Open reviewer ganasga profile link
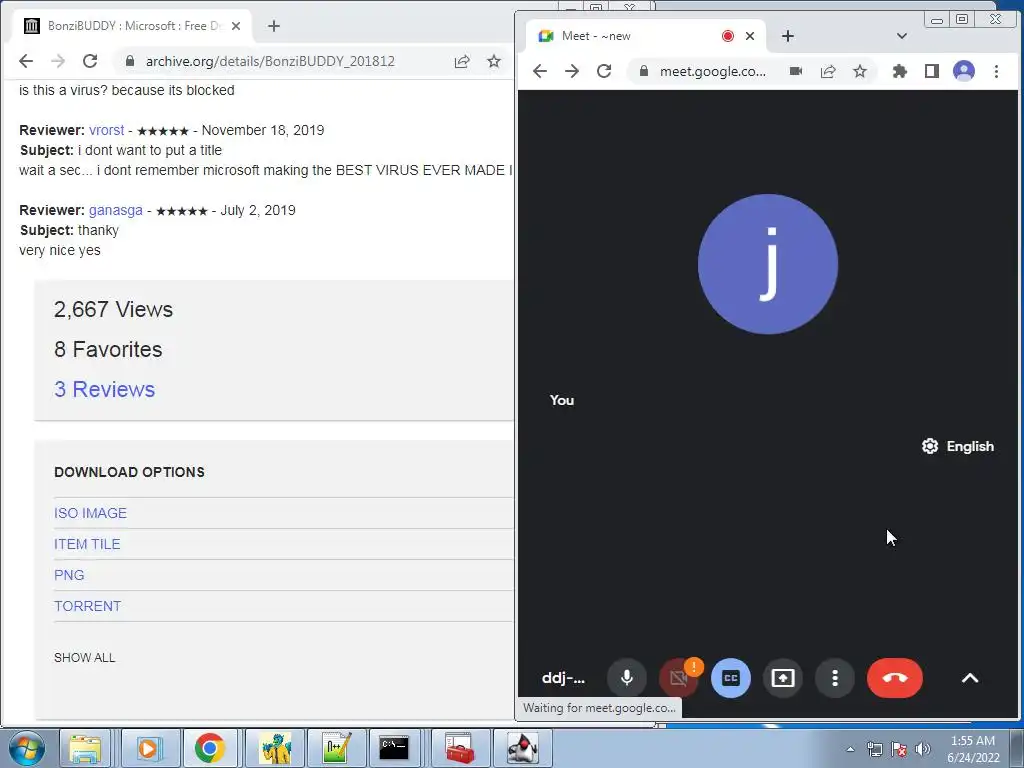 tap(116, 210)
